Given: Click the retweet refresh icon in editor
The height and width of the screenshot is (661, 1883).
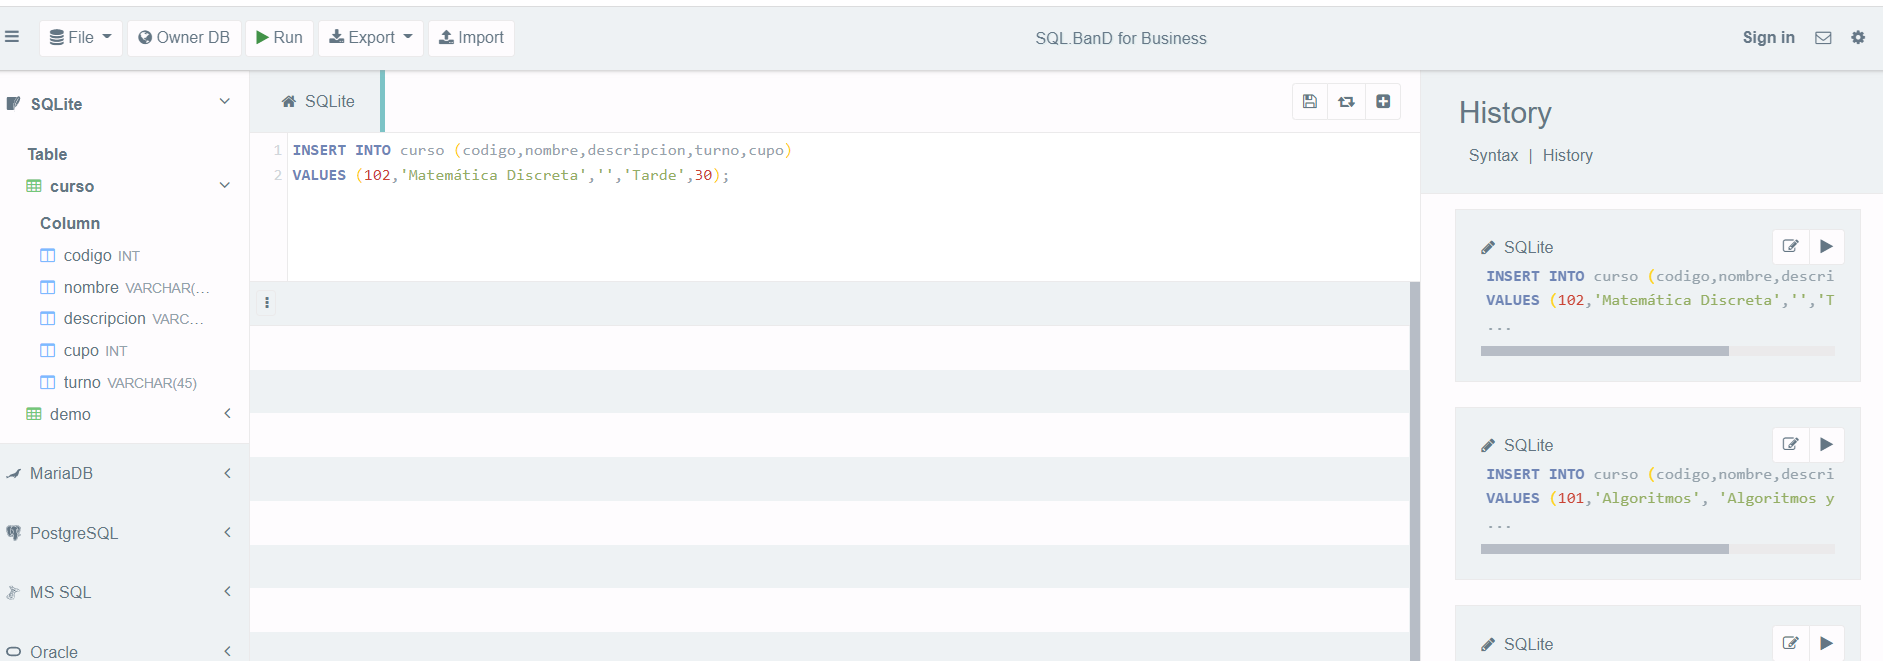Looking at the screenshot, I should pos(1346,101).
